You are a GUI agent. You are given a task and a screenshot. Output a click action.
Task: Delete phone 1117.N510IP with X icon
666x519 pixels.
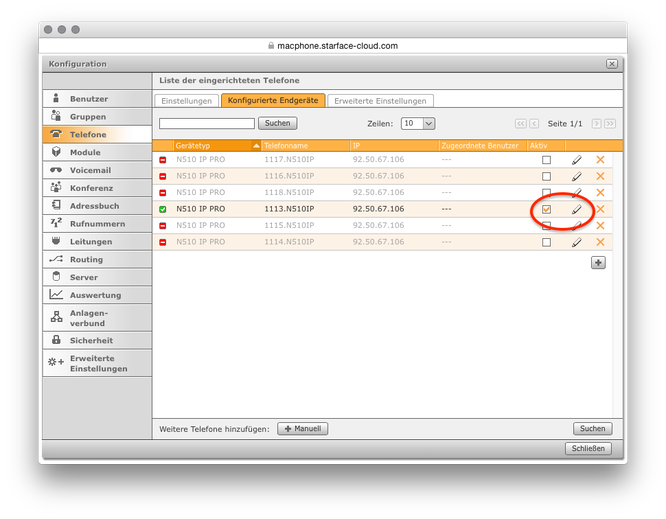click(600, 160)
